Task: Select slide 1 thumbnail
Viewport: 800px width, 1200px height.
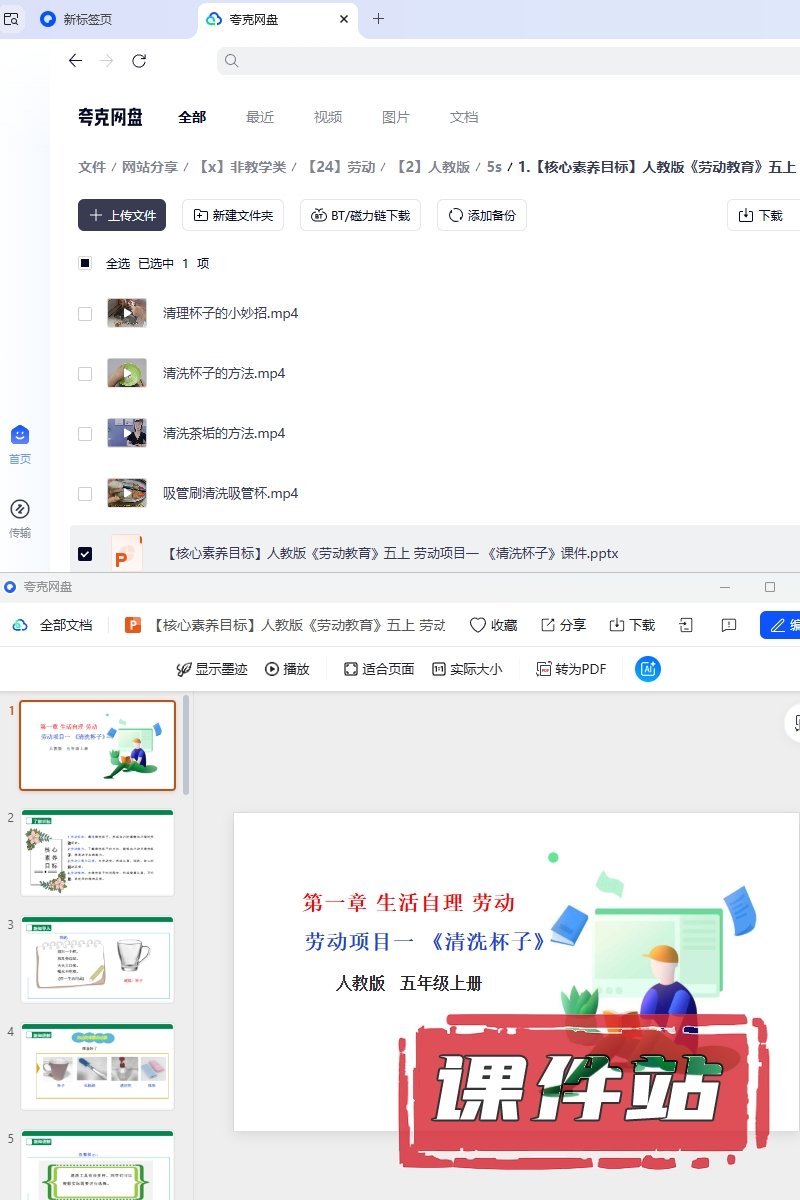Action: 97,745
